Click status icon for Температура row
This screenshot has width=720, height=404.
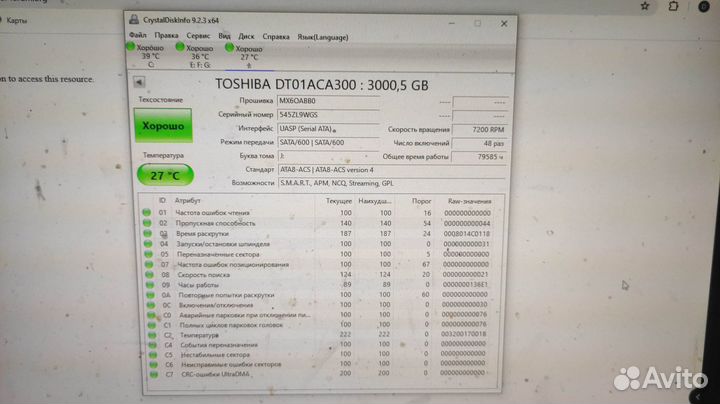pyautogui.click(x=152, y=335)
